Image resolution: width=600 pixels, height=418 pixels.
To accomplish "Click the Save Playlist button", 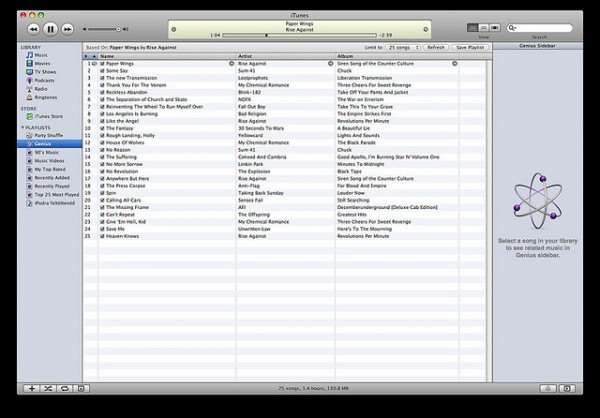I will 470,47.
